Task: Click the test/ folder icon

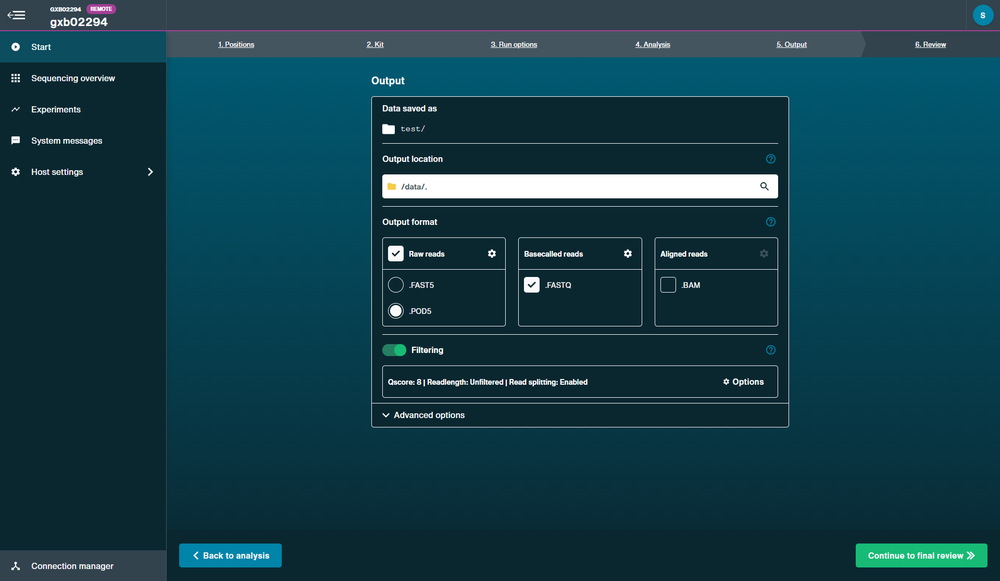Action: point(388,129)
